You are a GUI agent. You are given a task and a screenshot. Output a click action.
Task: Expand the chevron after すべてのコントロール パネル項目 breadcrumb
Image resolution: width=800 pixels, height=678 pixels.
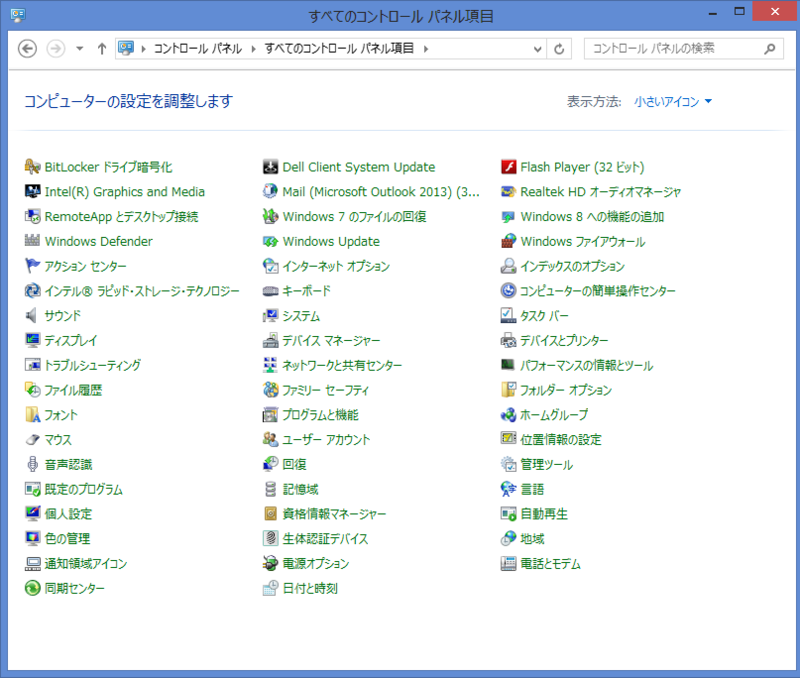click(x=426, y=49)
